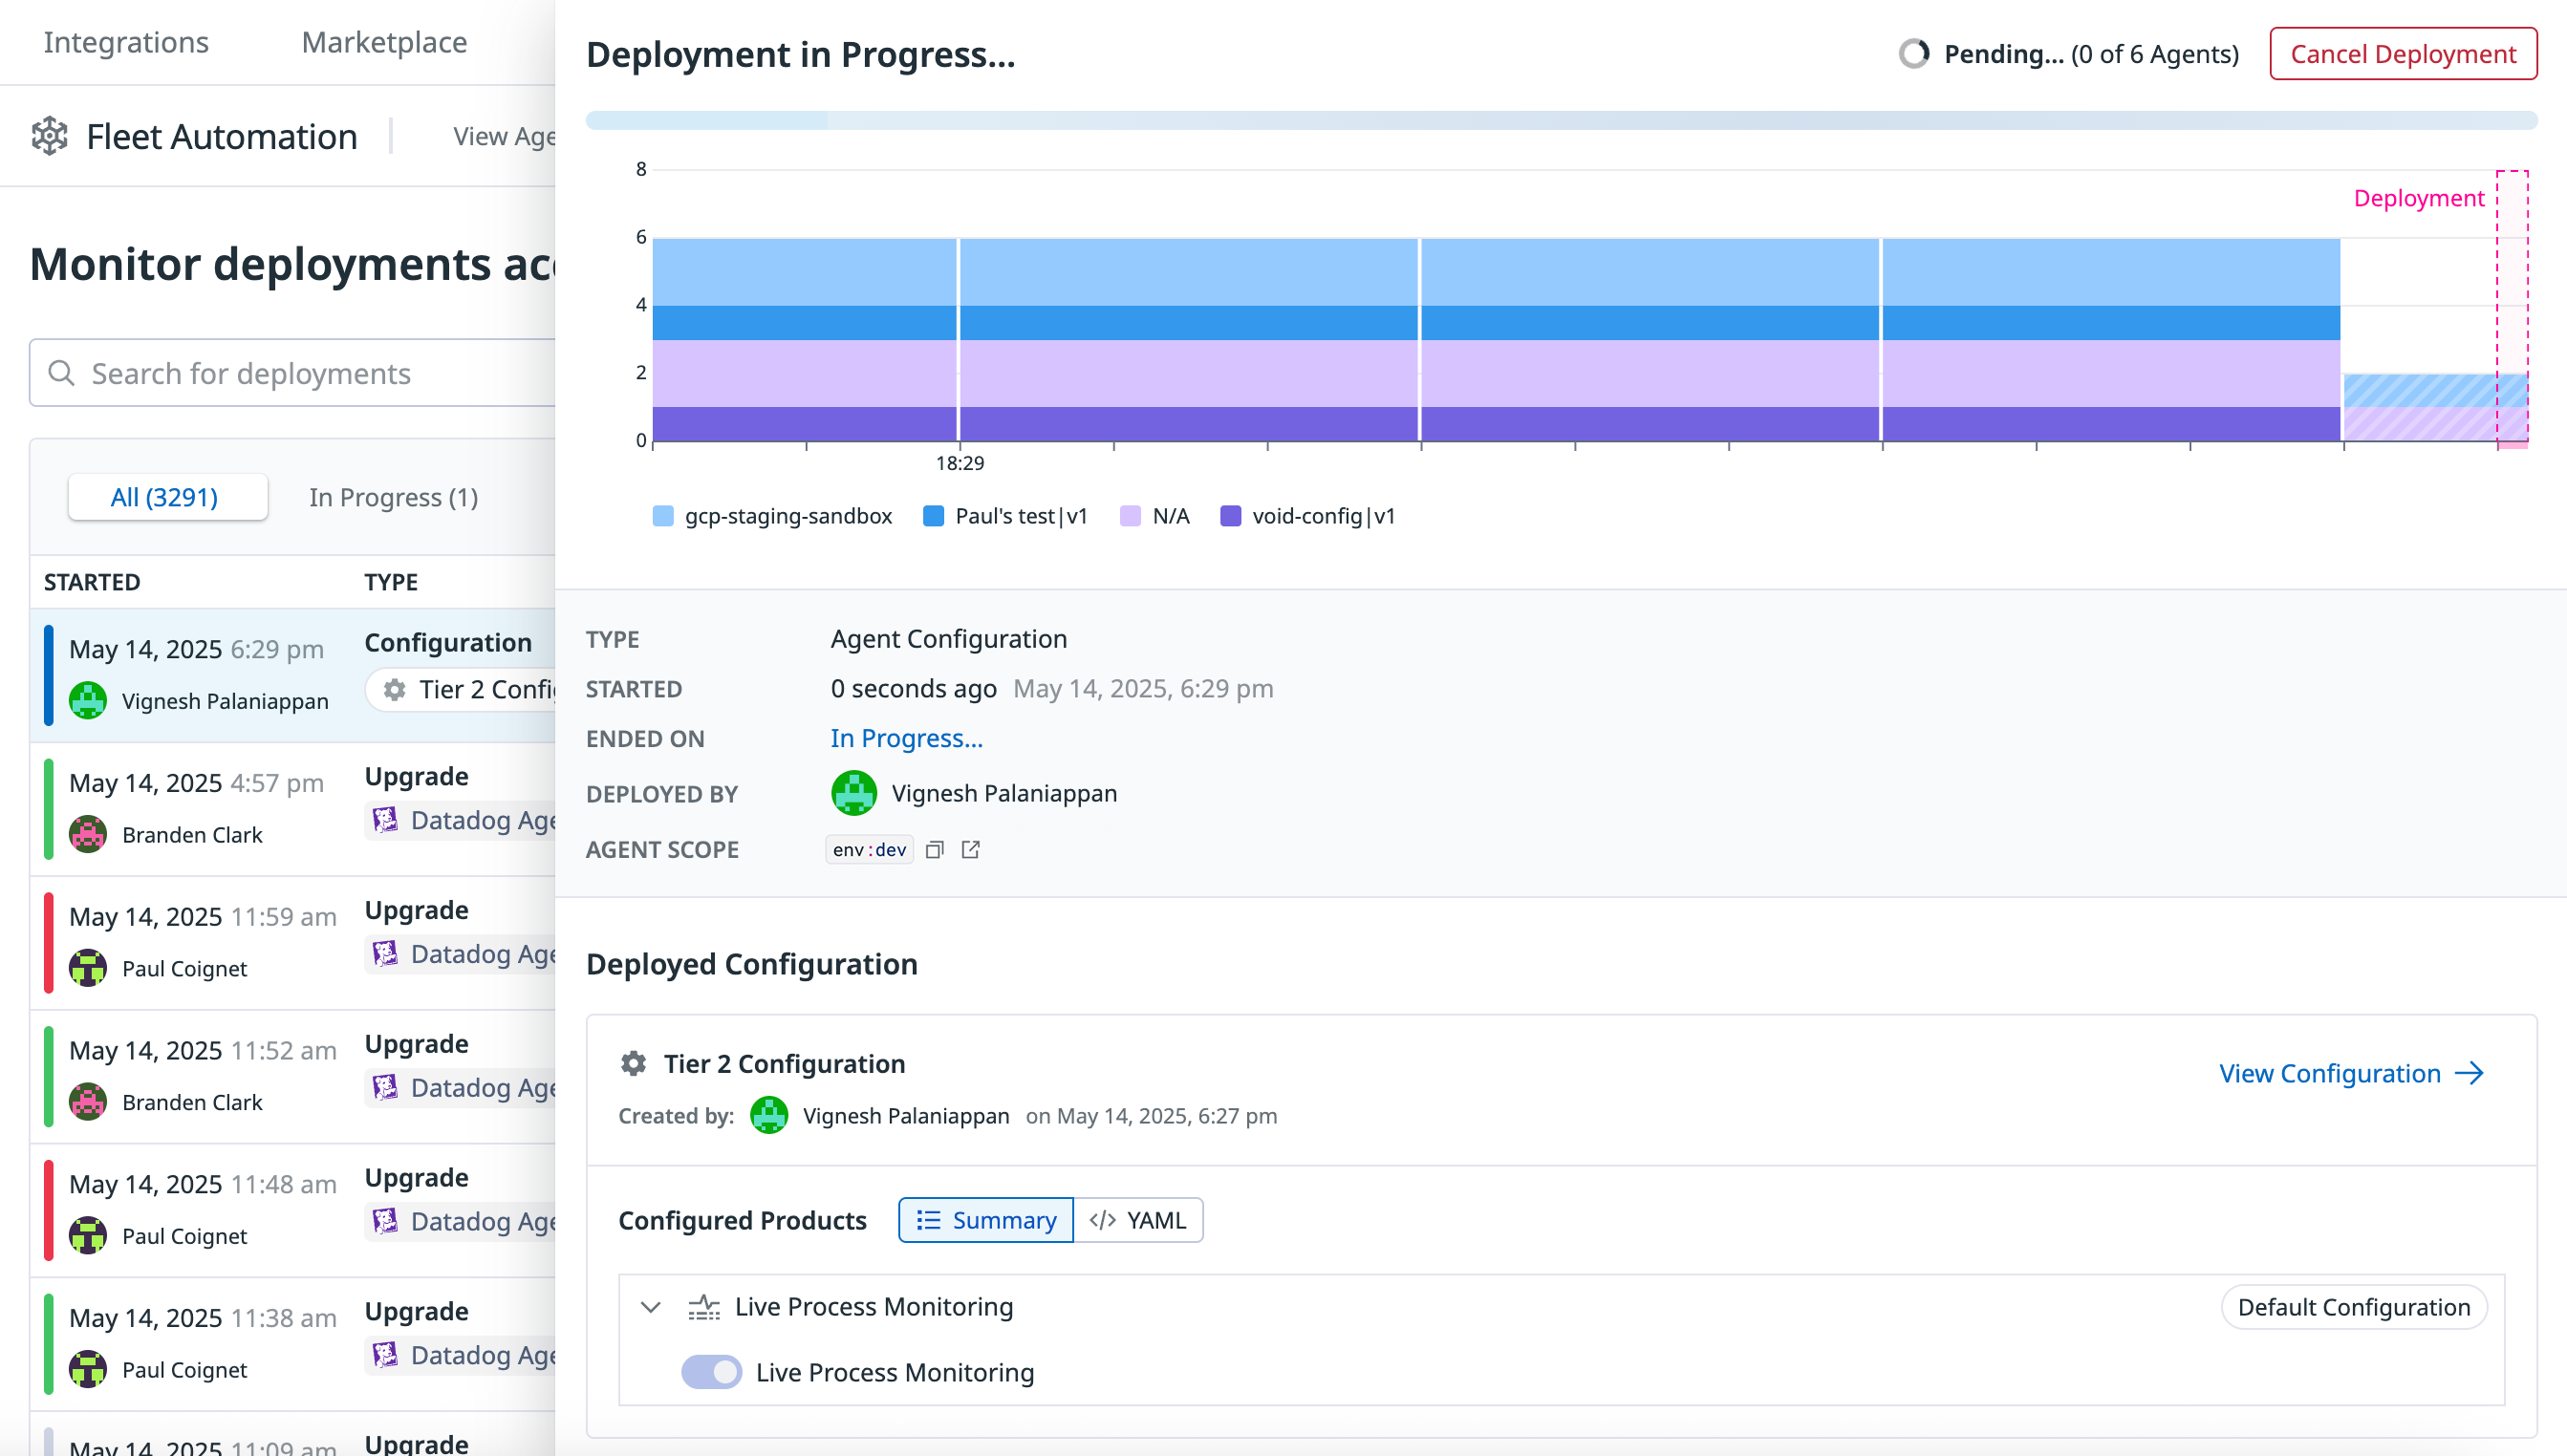Open the Integrations page
The height and width of the screenshot is (1456, 2567).
(126, 42)
